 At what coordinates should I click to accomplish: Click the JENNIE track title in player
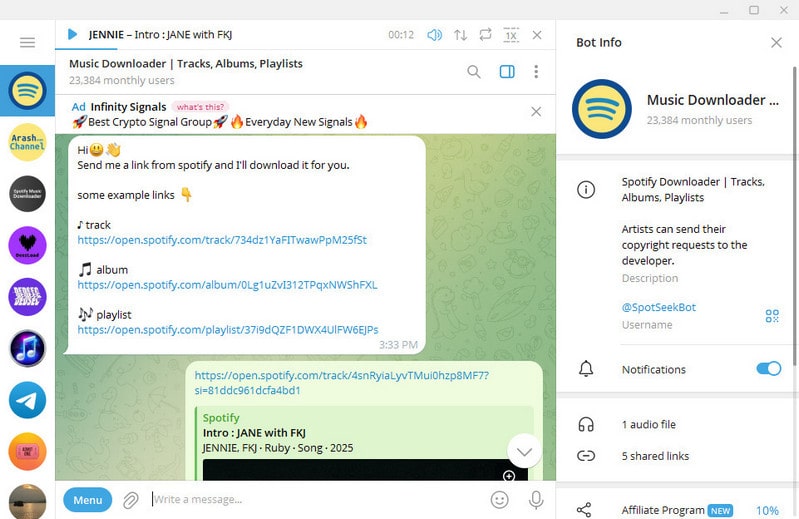pyautogui.click(x=161, y=35)
